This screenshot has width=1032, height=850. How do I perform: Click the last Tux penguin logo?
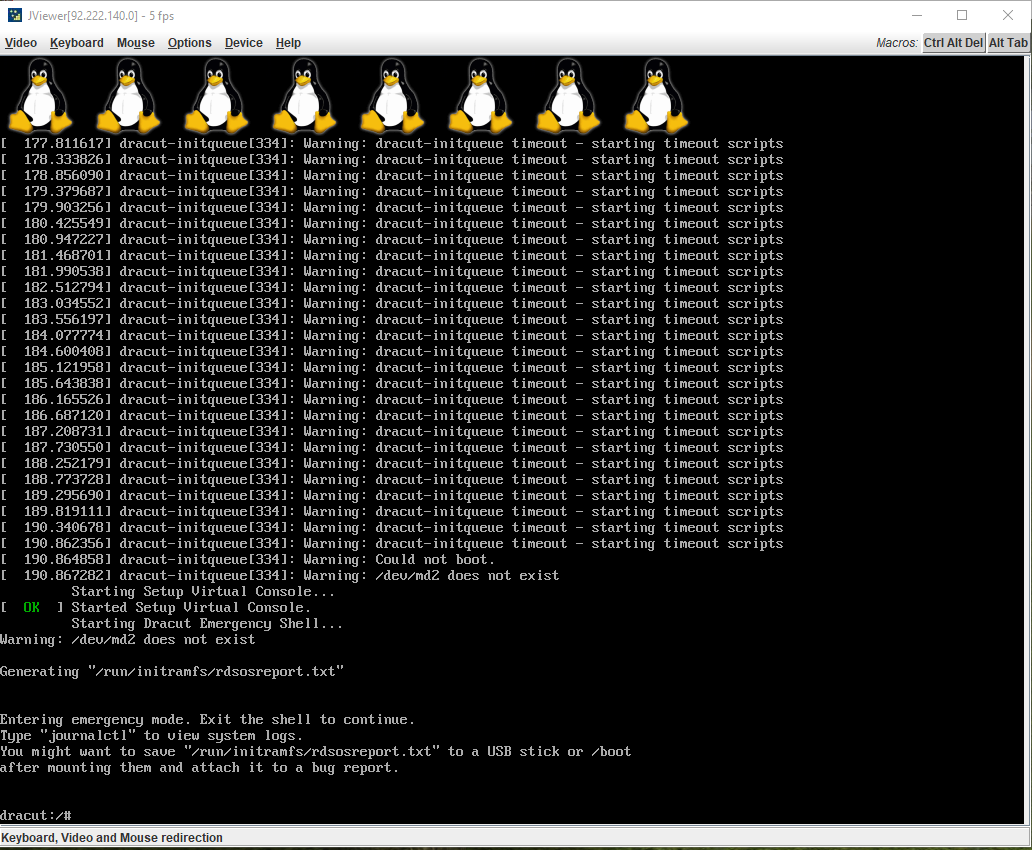tap(656, 96)
